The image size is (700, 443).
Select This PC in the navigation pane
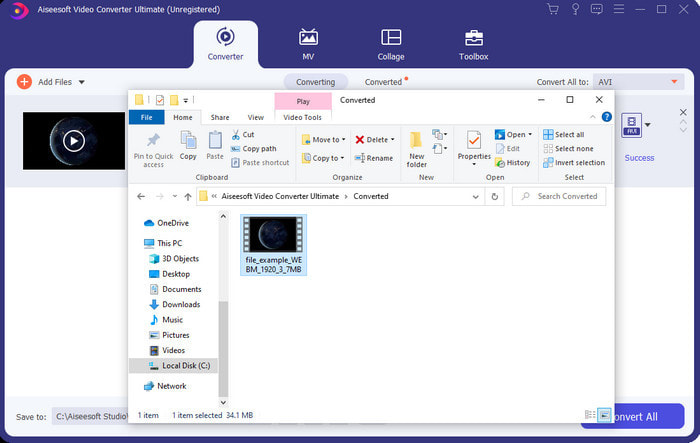[x=163, y=243]
